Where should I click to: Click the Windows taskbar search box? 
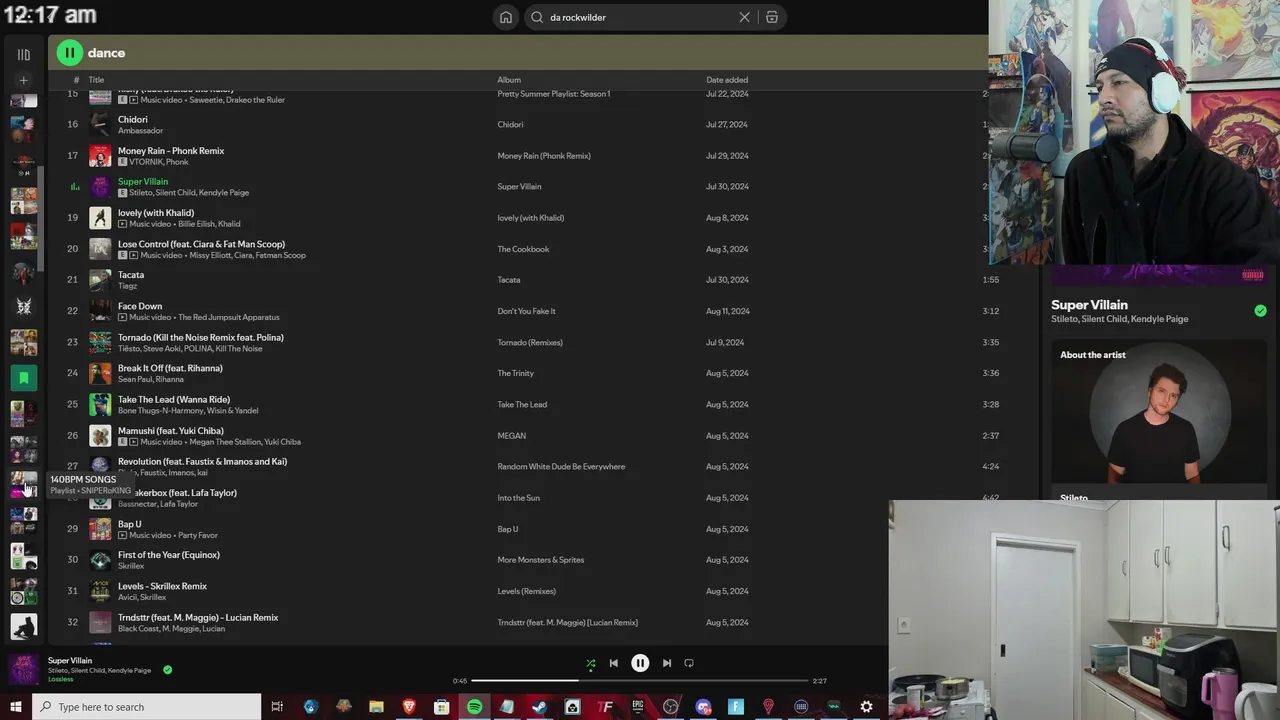coord(146,707)
